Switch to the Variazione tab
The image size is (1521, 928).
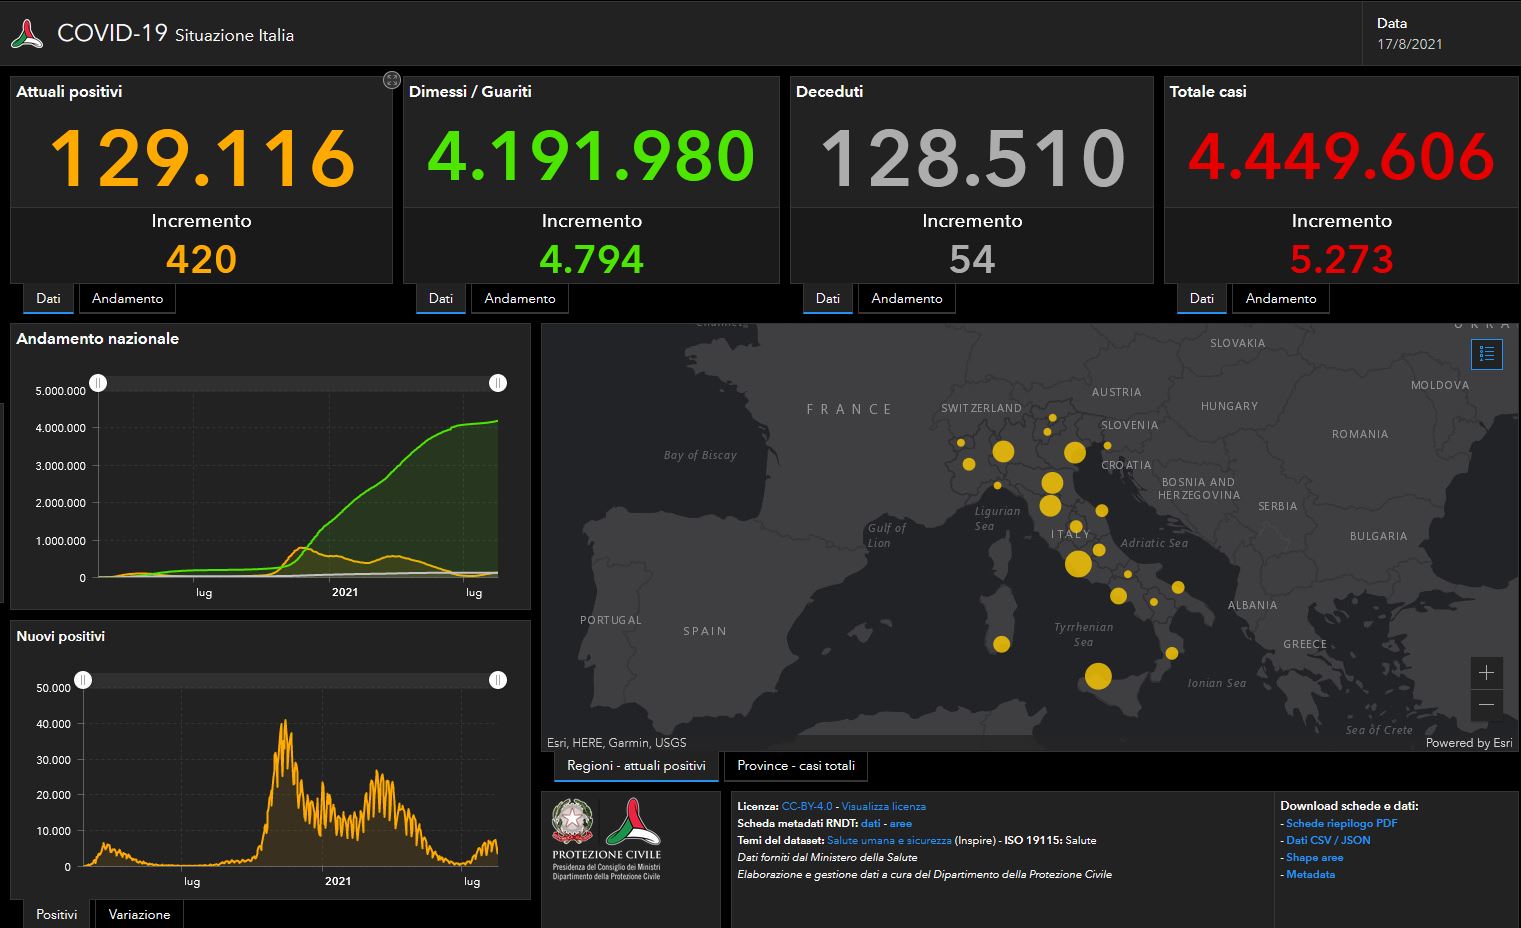point(139,914)
